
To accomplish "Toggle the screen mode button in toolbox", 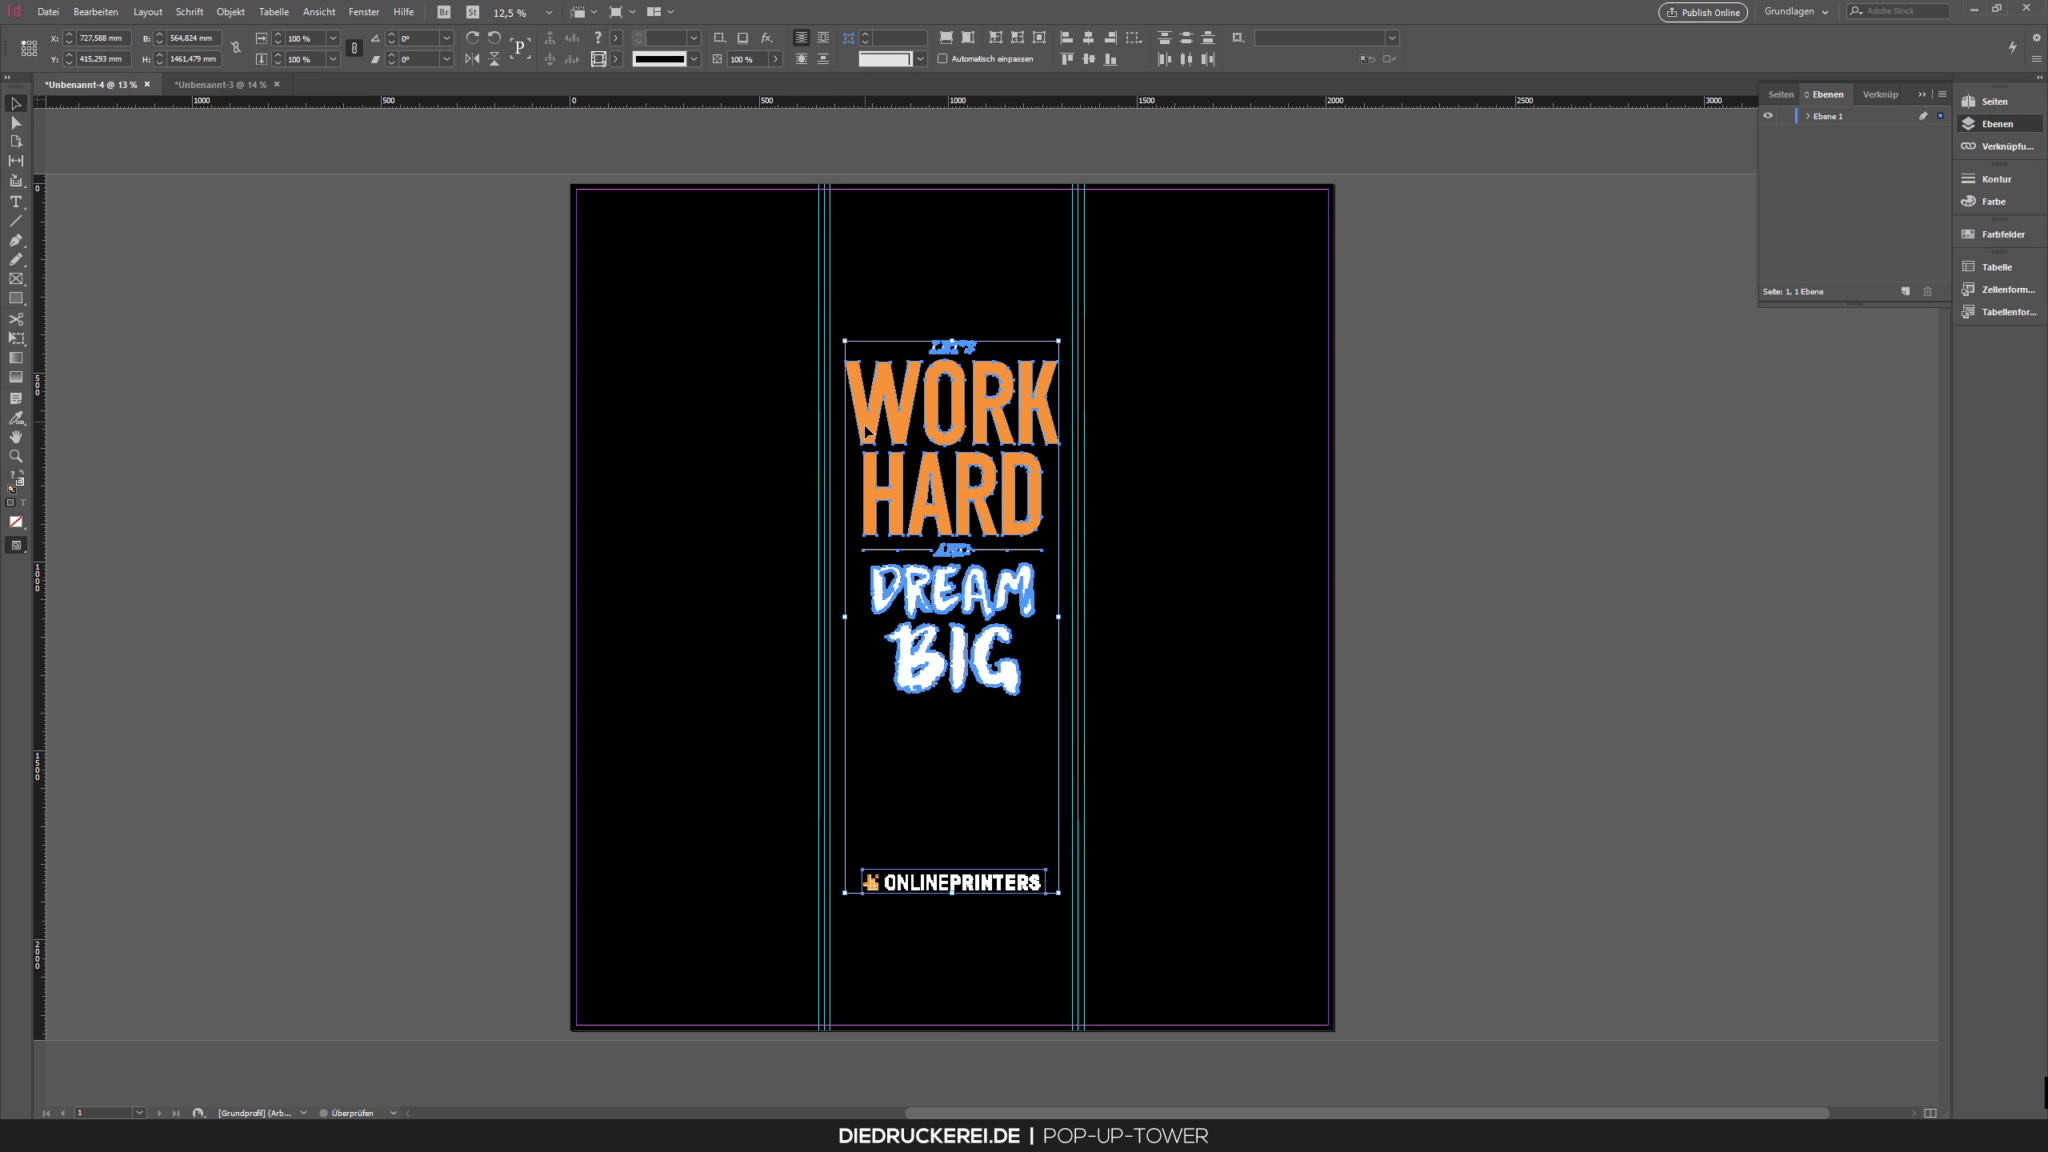I will pos(16,545).
